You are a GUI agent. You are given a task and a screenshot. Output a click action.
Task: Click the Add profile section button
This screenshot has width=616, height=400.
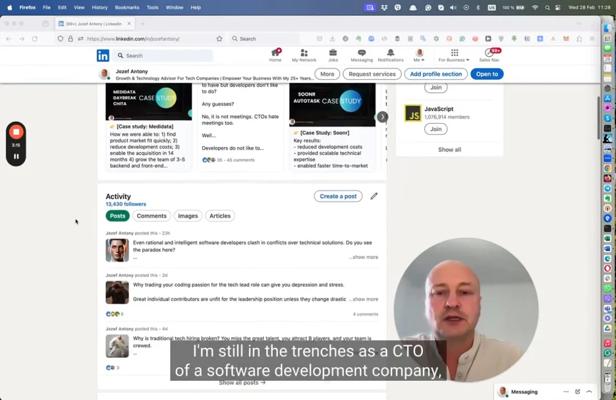pyautogui.click(x=437, y=74)
